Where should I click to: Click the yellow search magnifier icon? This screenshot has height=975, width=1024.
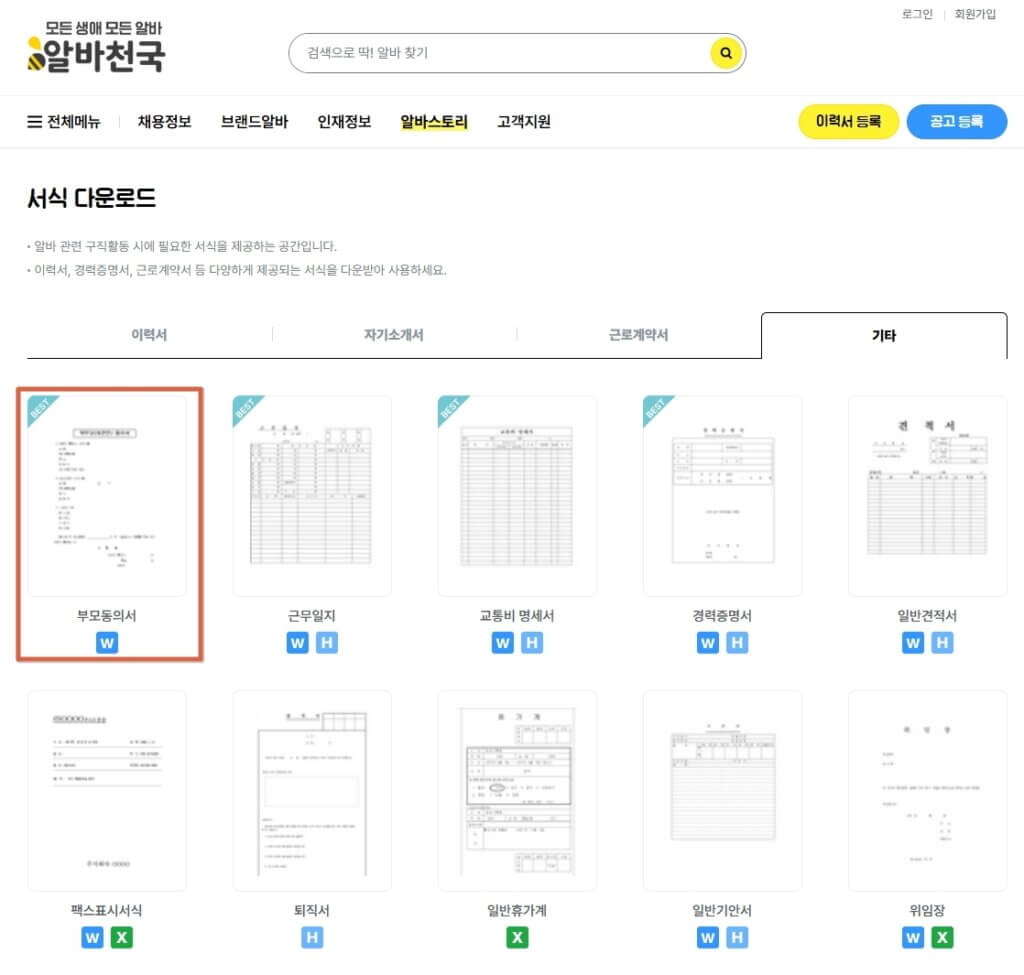click(x=725, y=53)
